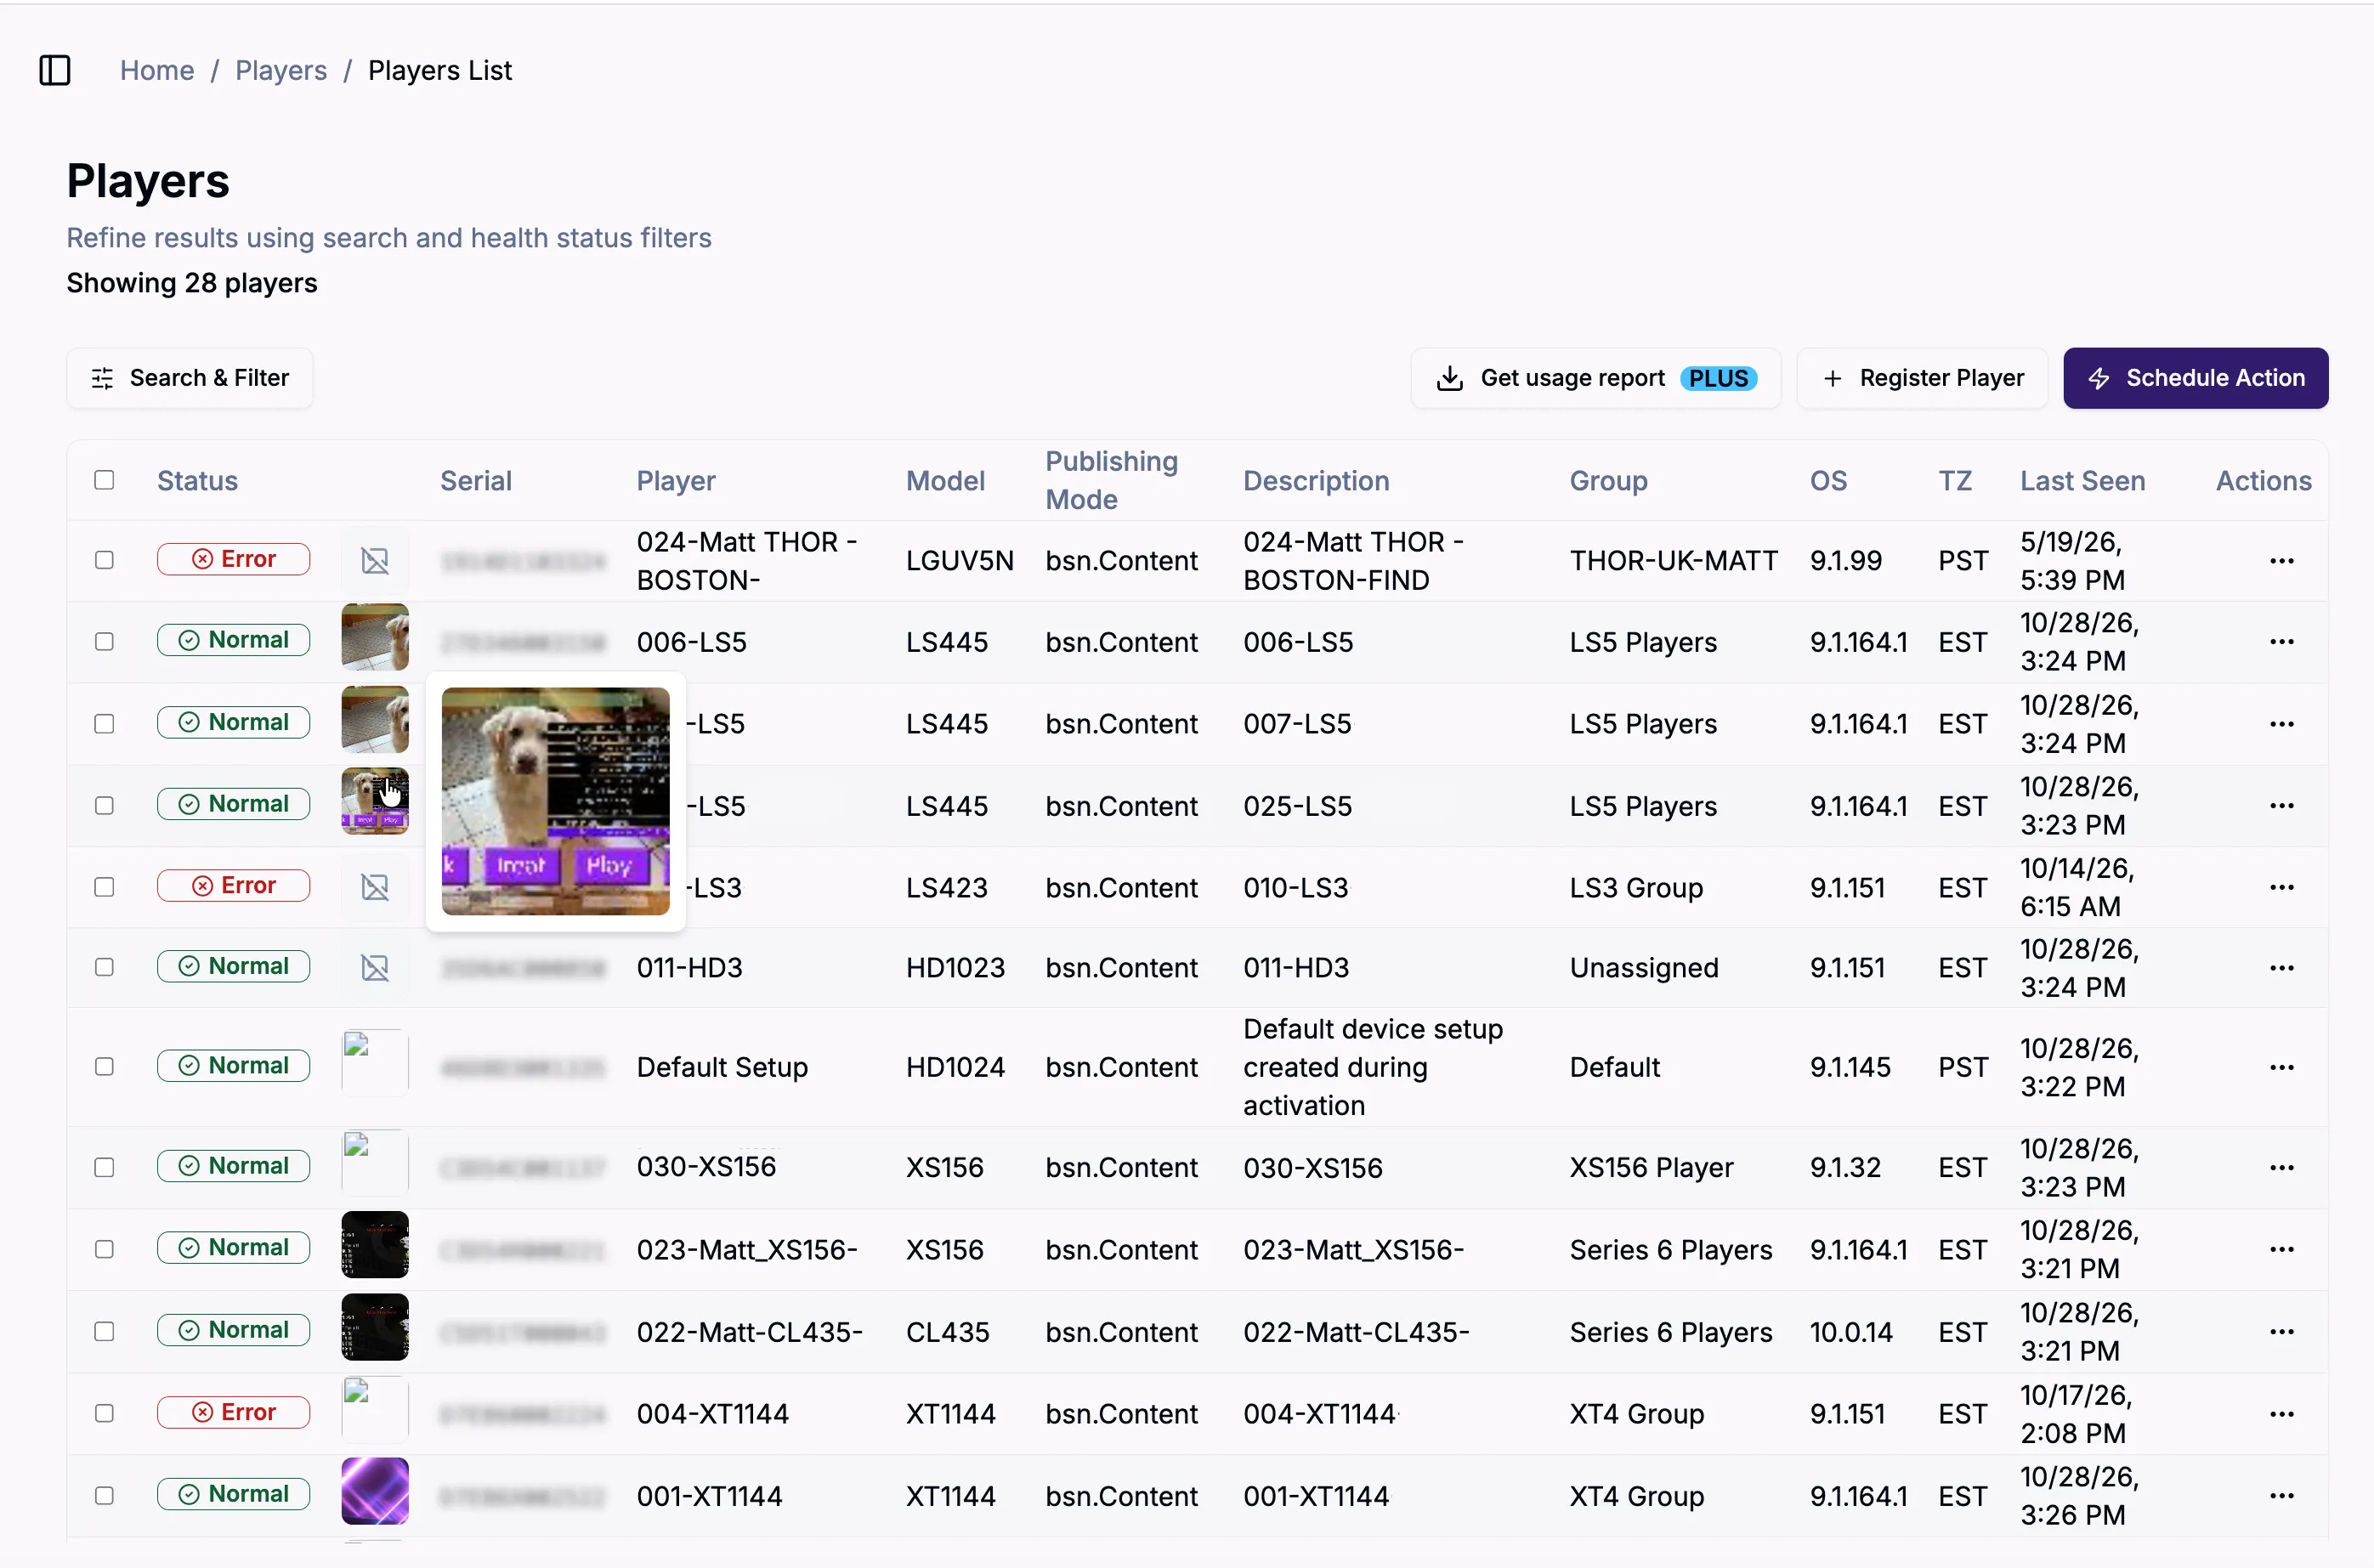Select checkbox for 011-HD3 player
This screenshot has width=2374, height=1568.
coord(104,967)
